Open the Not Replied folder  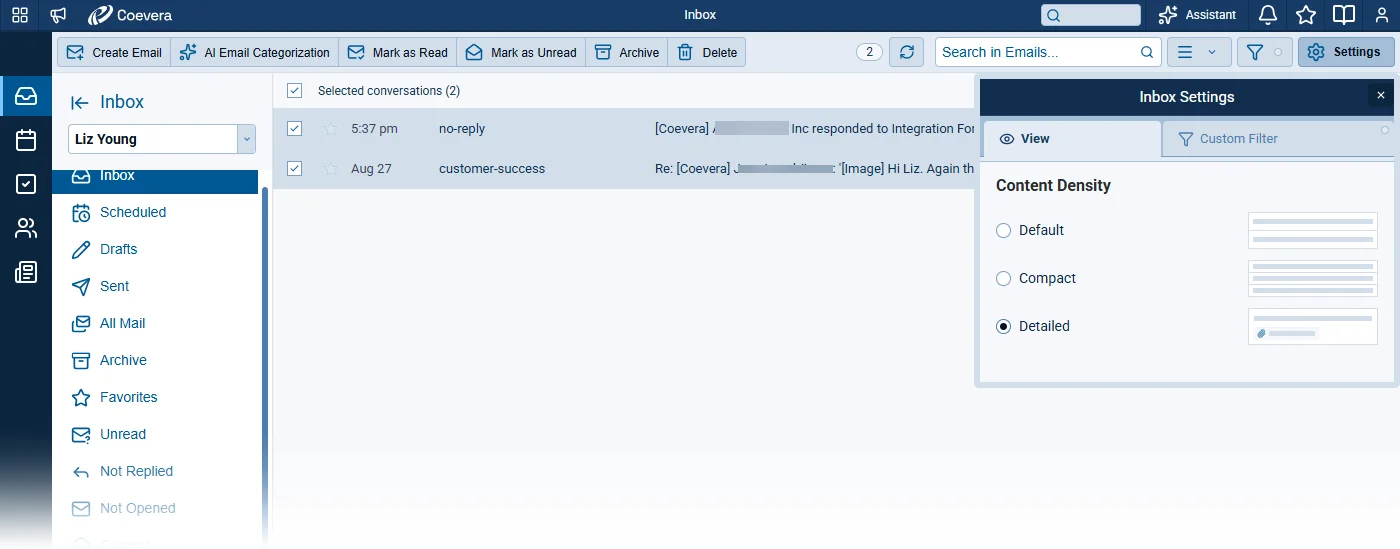136,471
